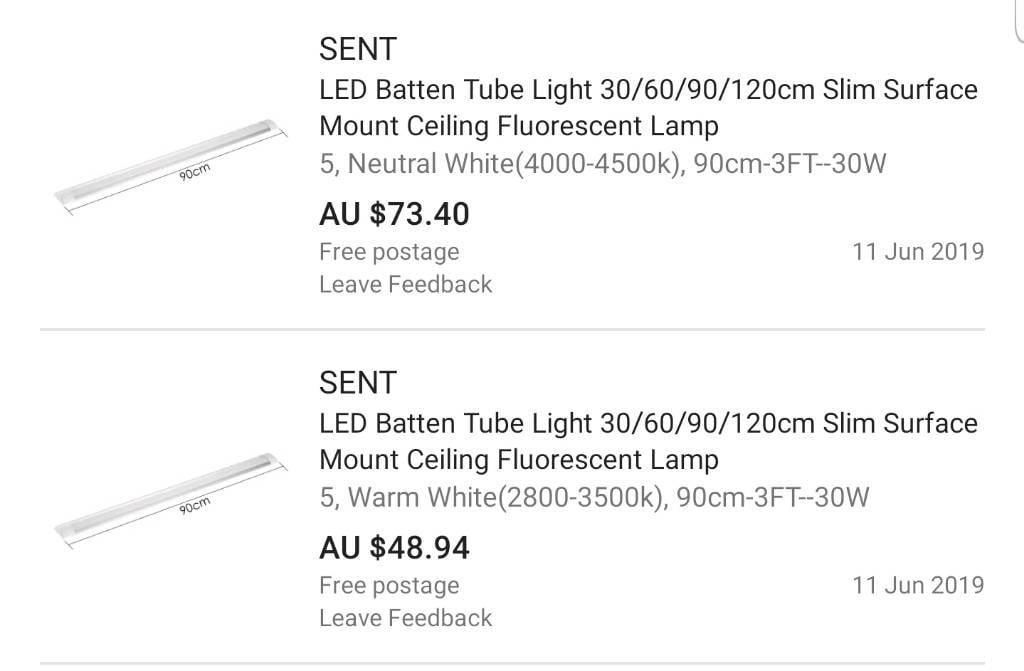Click the 11 Jun 2019 date of the second order
Viewport: 1024px width, 671px height.
[917, 585]
